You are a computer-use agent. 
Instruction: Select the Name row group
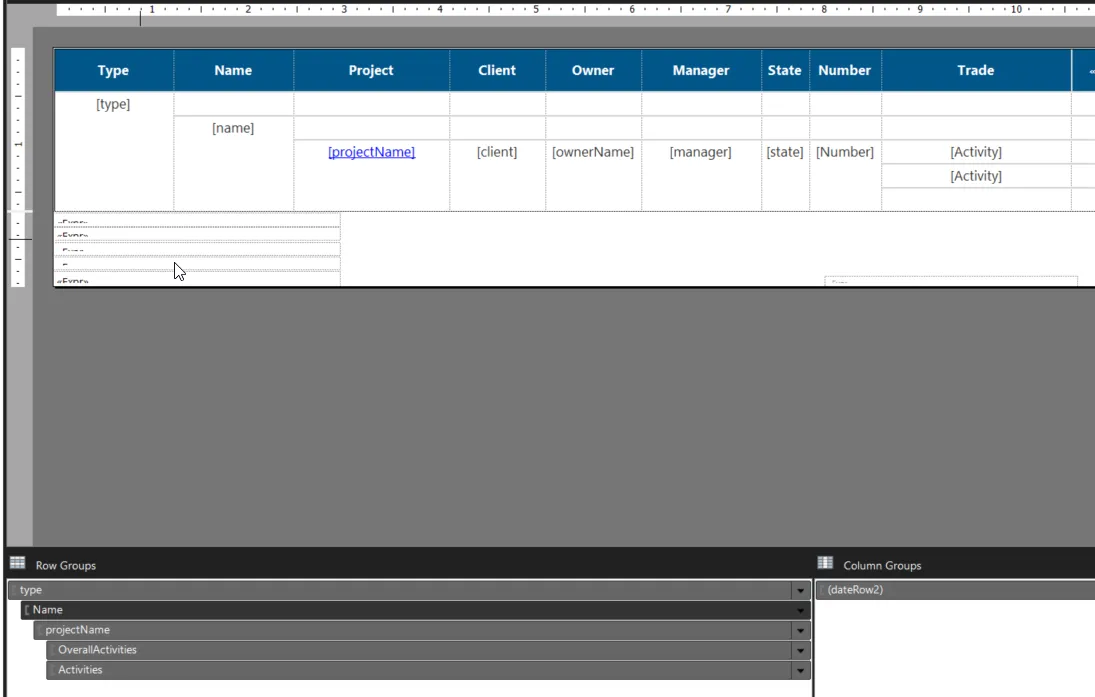click(406, 610)
